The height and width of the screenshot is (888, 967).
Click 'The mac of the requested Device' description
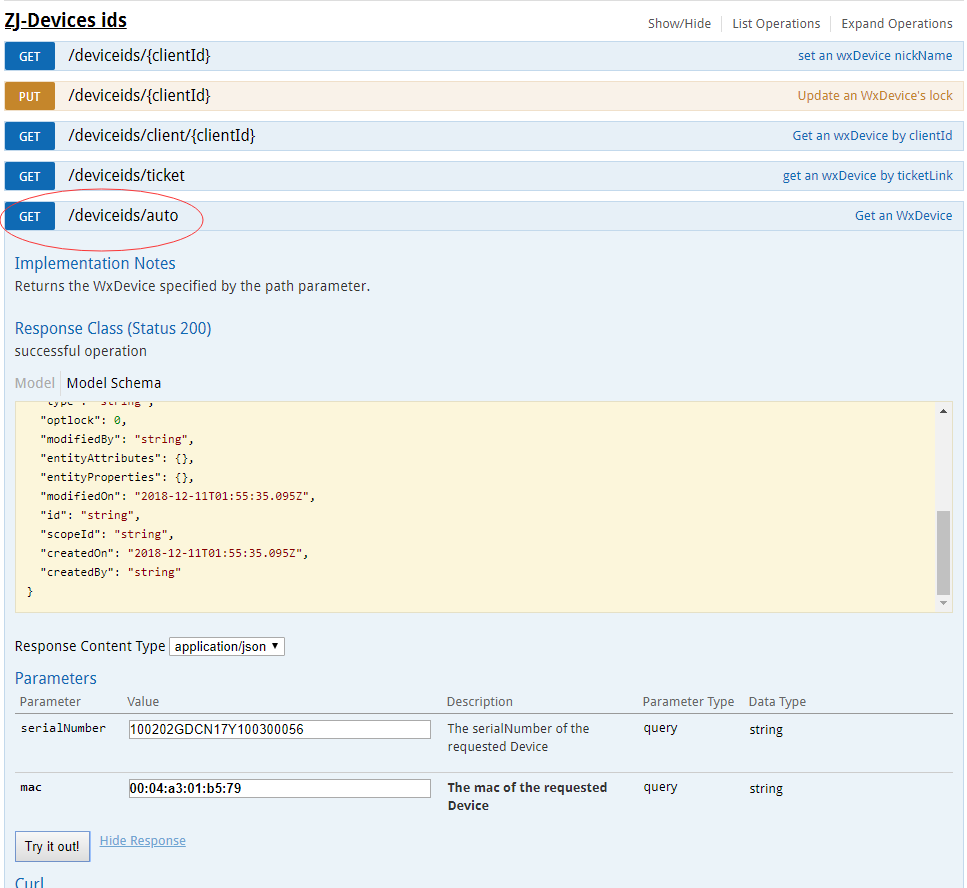tap(527, 797)
